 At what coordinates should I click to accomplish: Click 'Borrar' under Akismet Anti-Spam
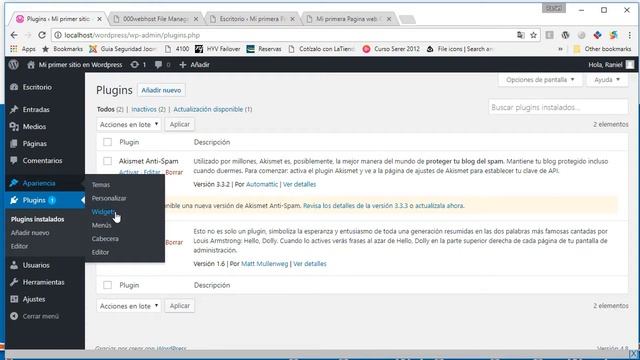174,172
